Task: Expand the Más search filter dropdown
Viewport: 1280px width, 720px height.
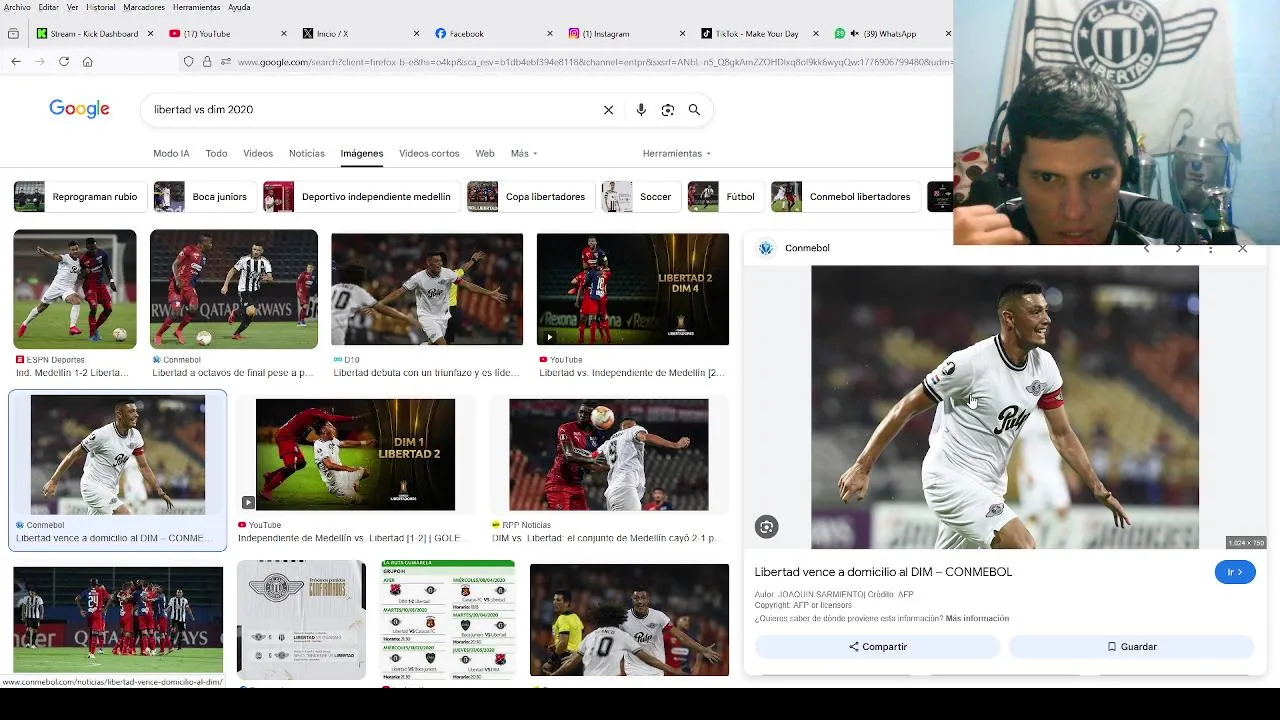Action: [524, 153]
